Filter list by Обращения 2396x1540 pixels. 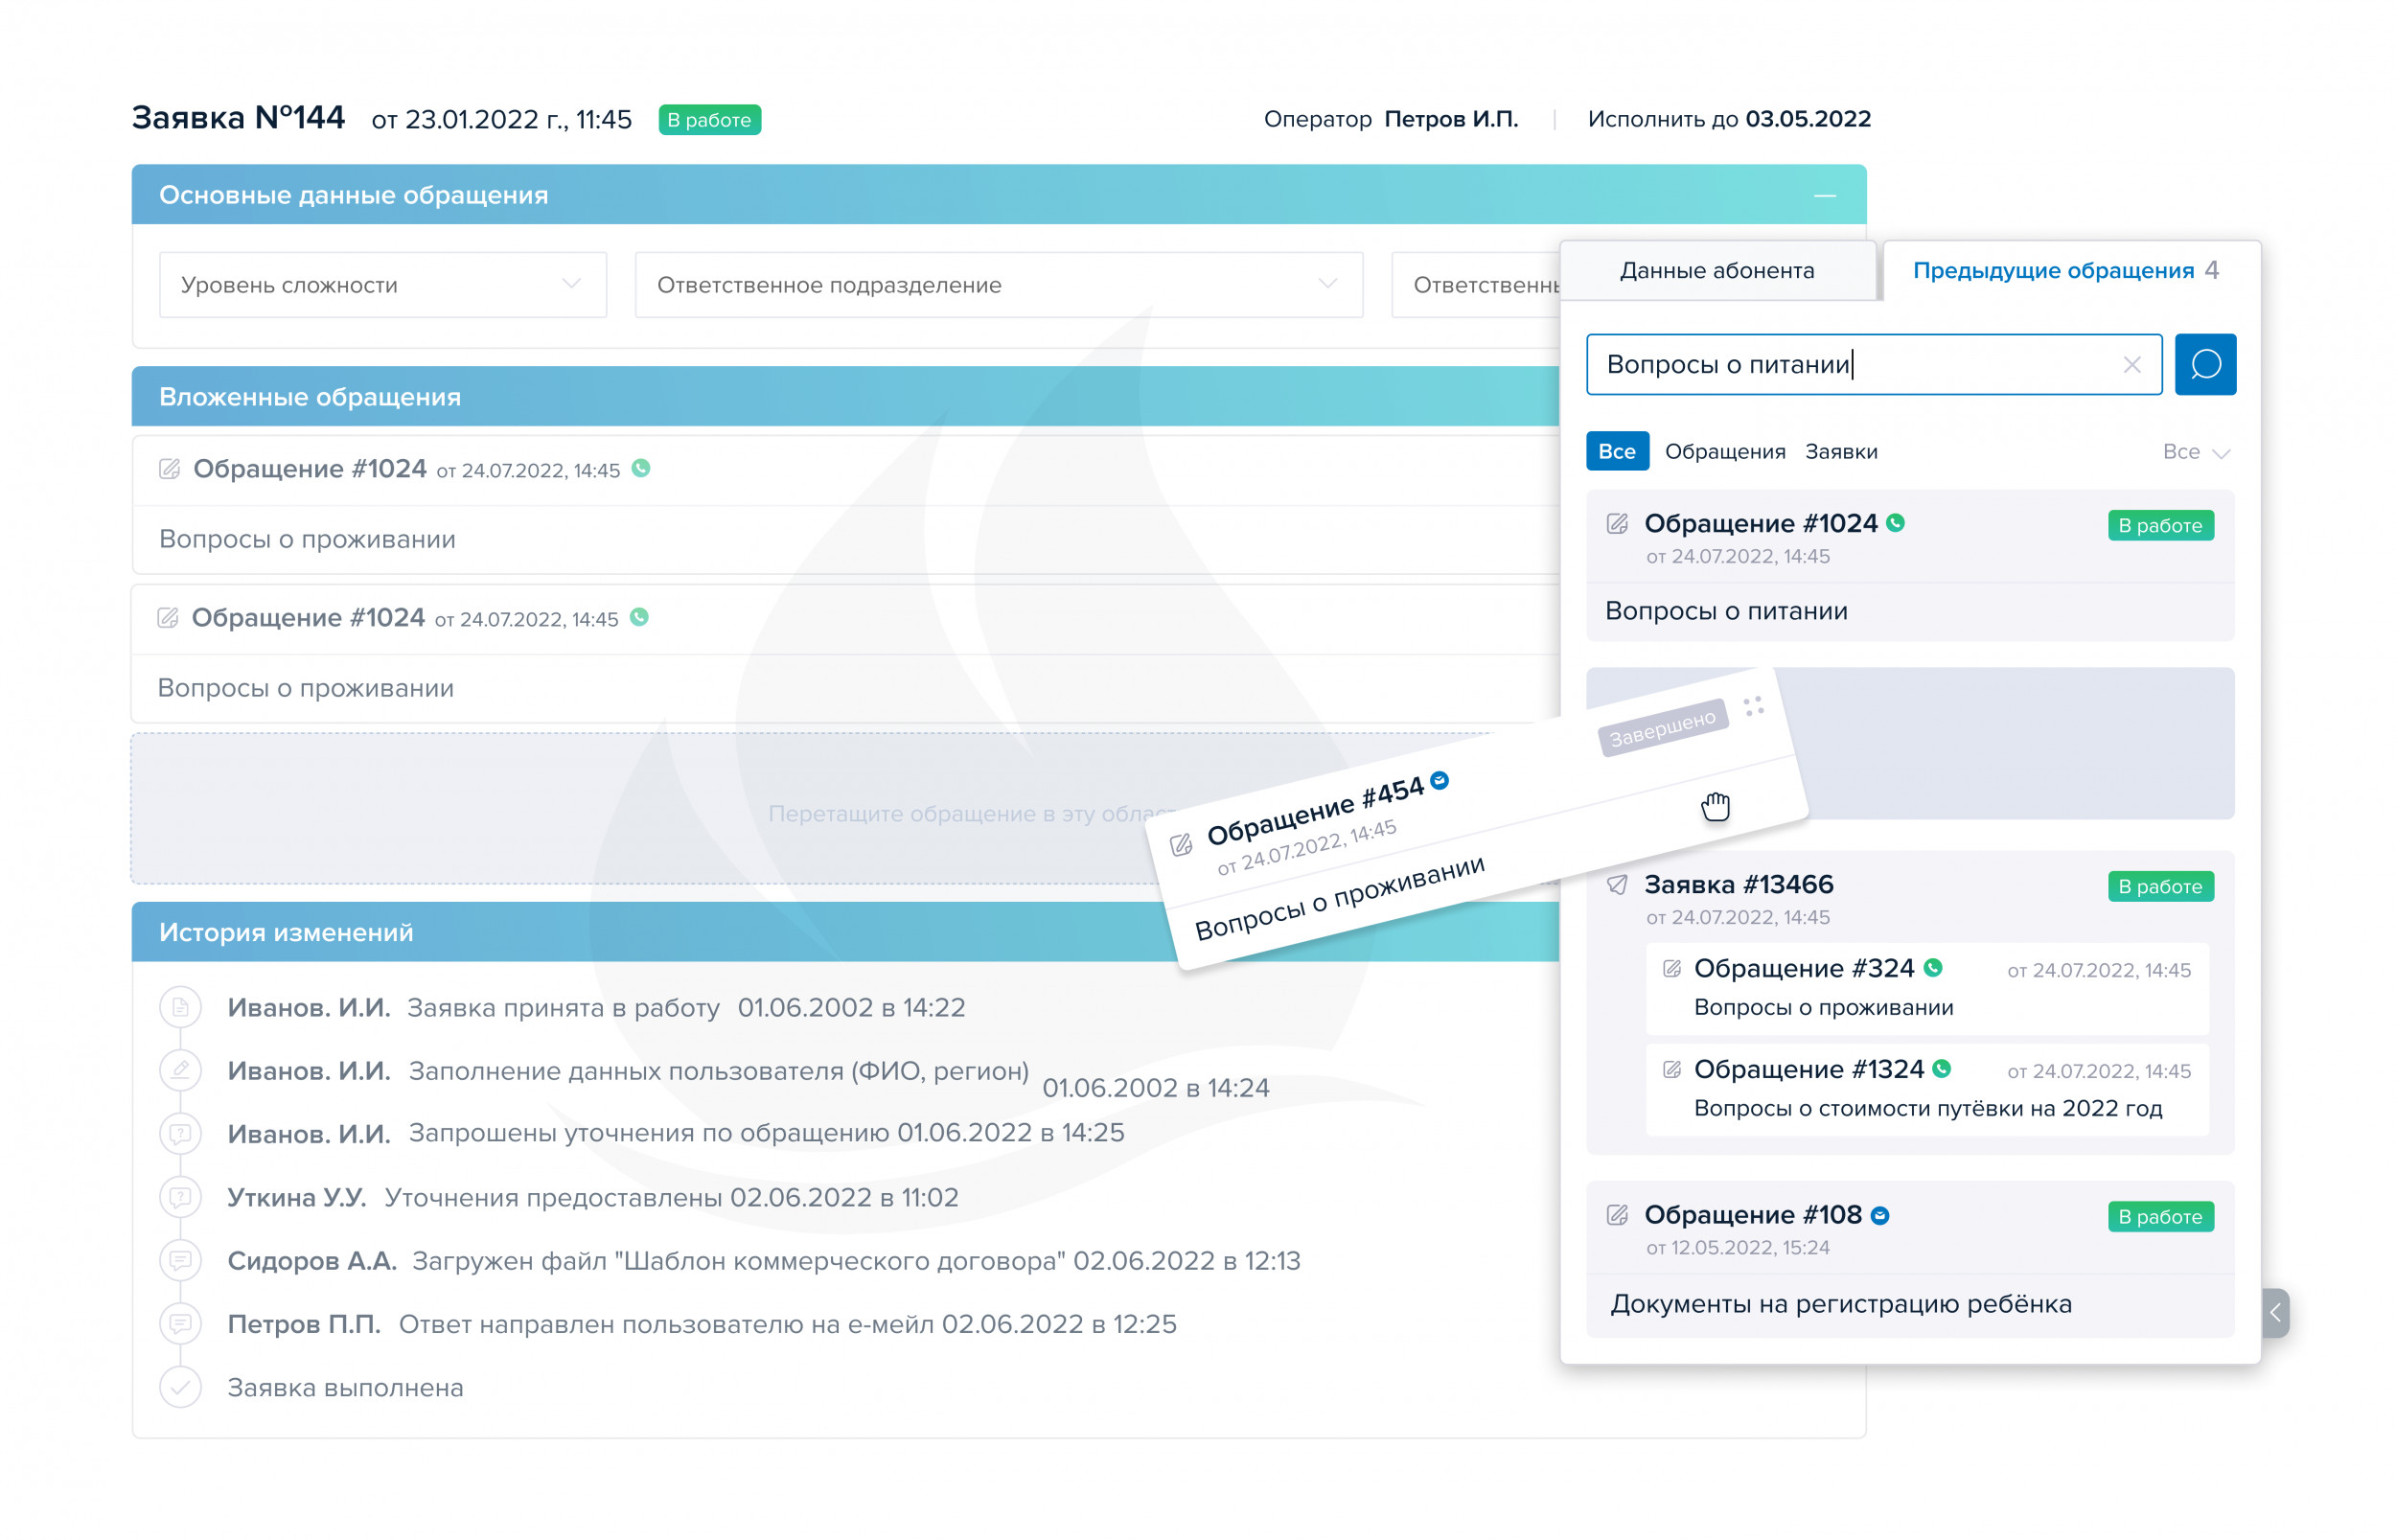point(1724,452)
